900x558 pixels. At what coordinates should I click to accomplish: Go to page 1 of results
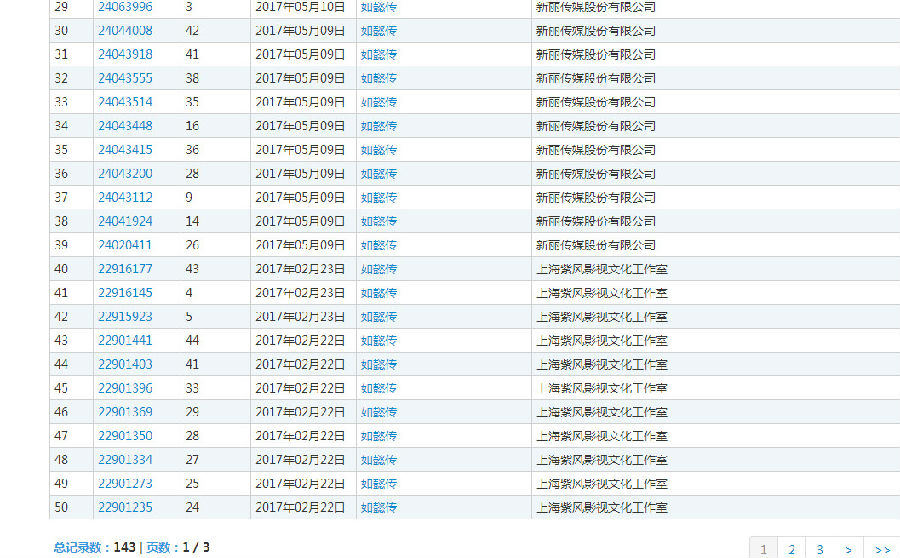pyautogui.click(x=763, y=549)
